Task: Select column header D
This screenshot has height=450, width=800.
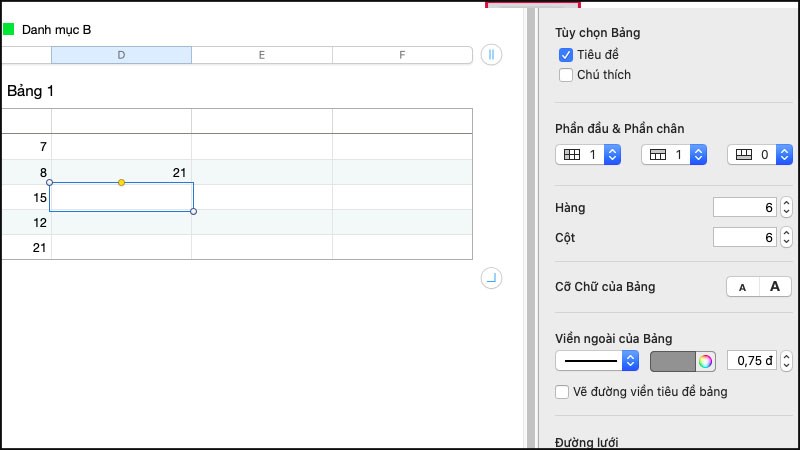Action: tap(121, 55)
